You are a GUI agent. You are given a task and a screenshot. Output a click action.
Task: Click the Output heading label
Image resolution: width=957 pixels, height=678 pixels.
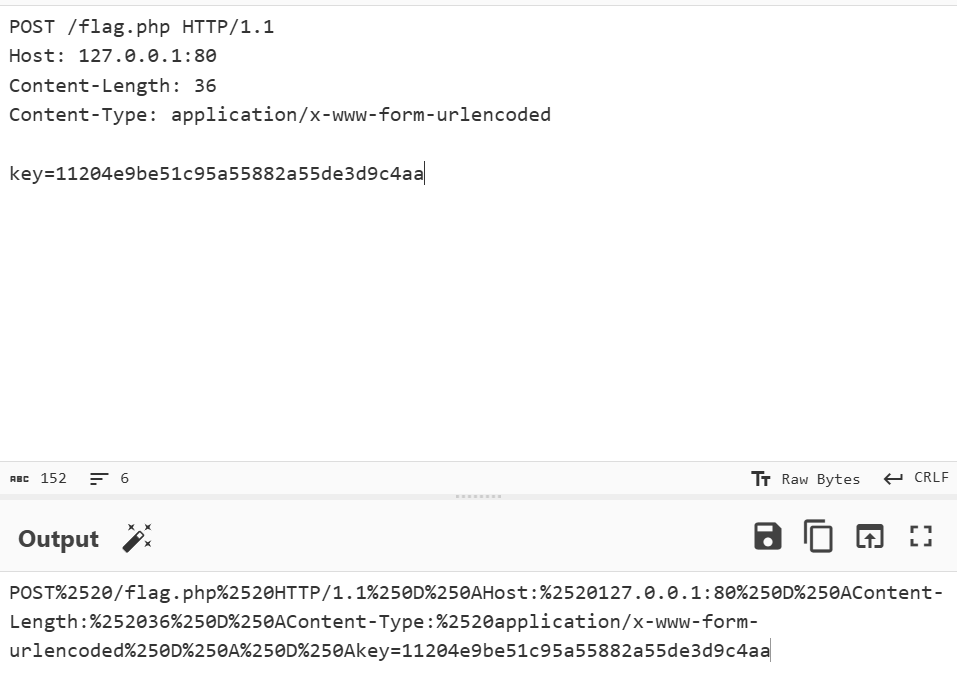59,539
